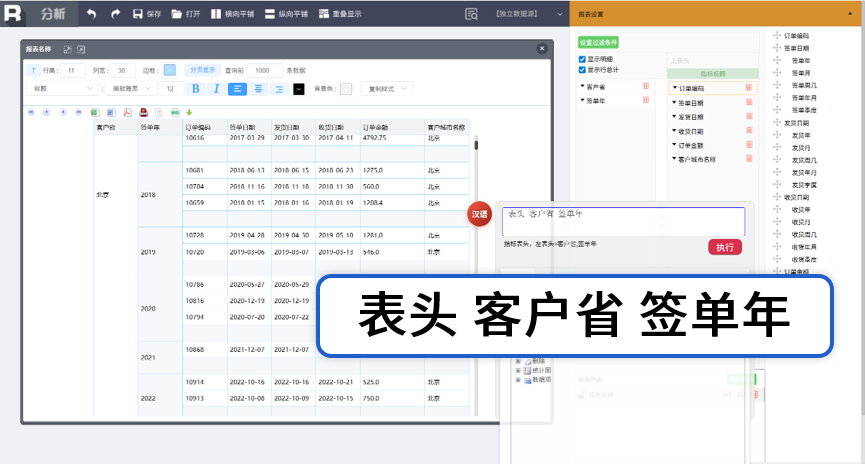Click the 保存 save button

tap(147, 14)
